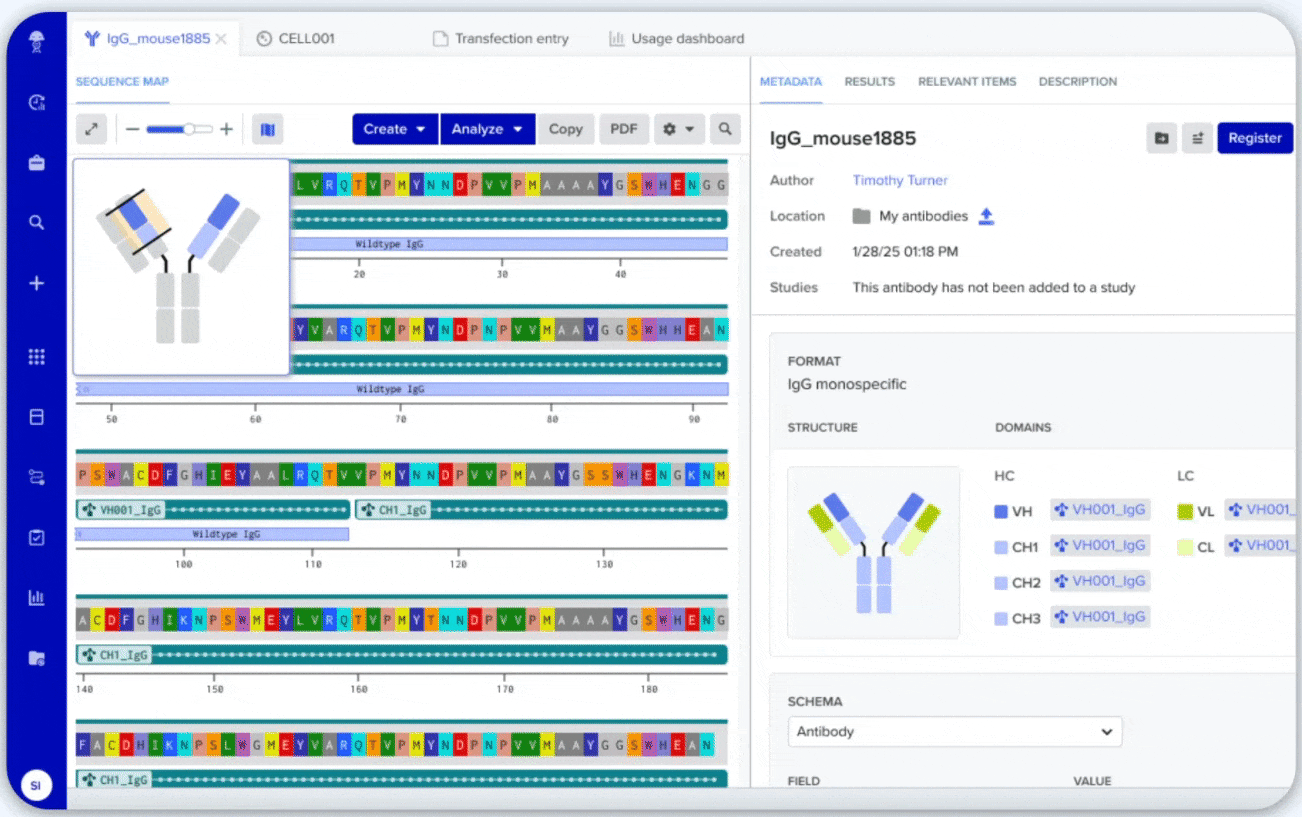Close the IgG_mouse1885 tab
This screenshot has height=817, width=1302.
click(x=221, y=39)
